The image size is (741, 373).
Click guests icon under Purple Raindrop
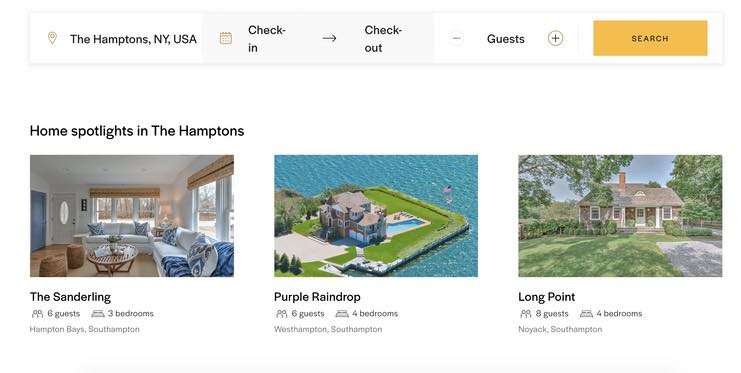(x=282, y=313)
